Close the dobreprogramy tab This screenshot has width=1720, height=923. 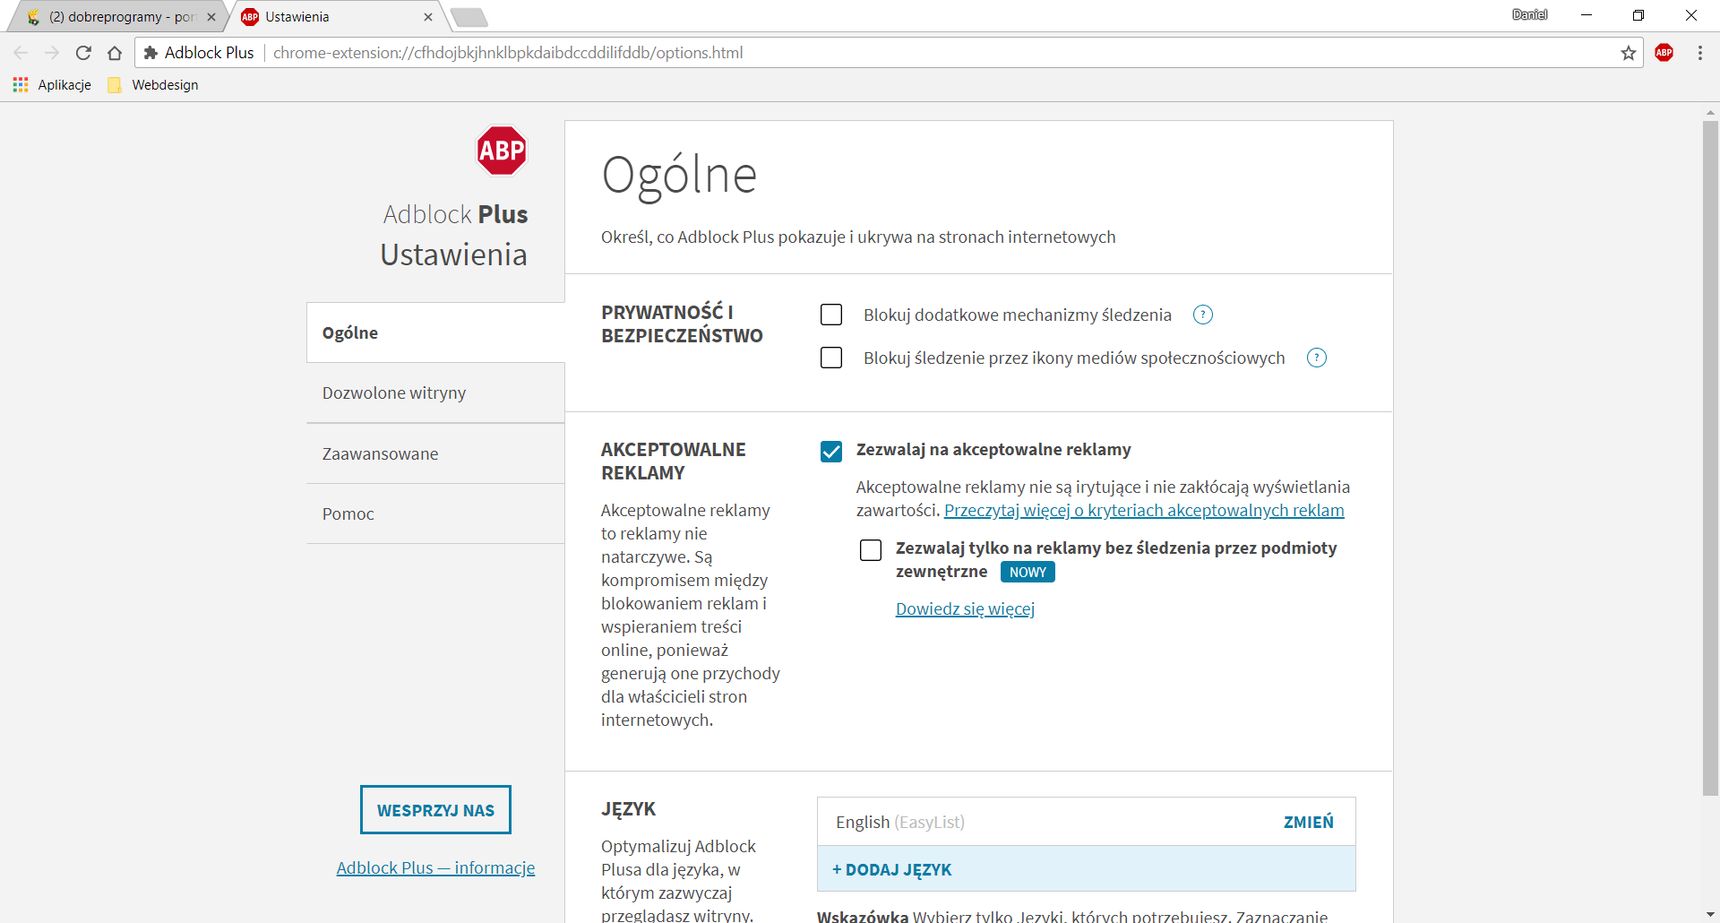click(x=211, y=17)
